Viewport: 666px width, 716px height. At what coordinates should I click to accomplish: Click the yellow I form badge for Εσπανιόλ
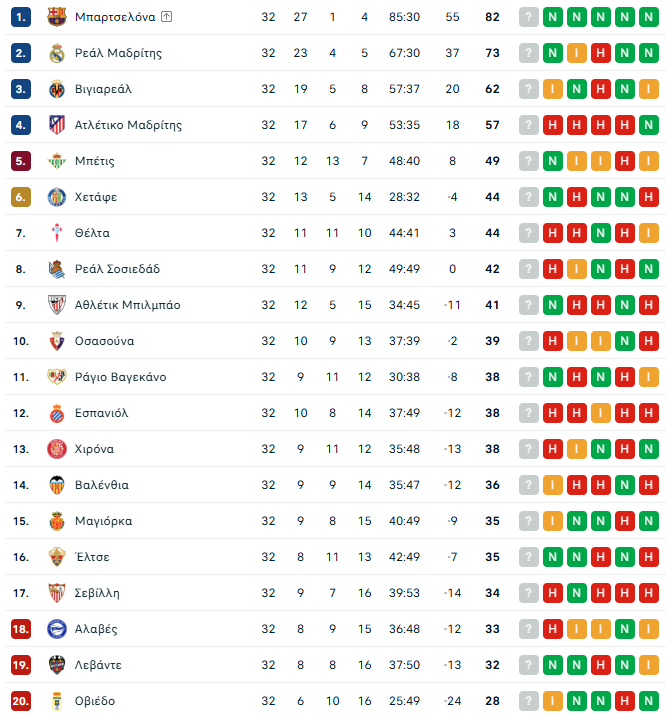point(601,413)
